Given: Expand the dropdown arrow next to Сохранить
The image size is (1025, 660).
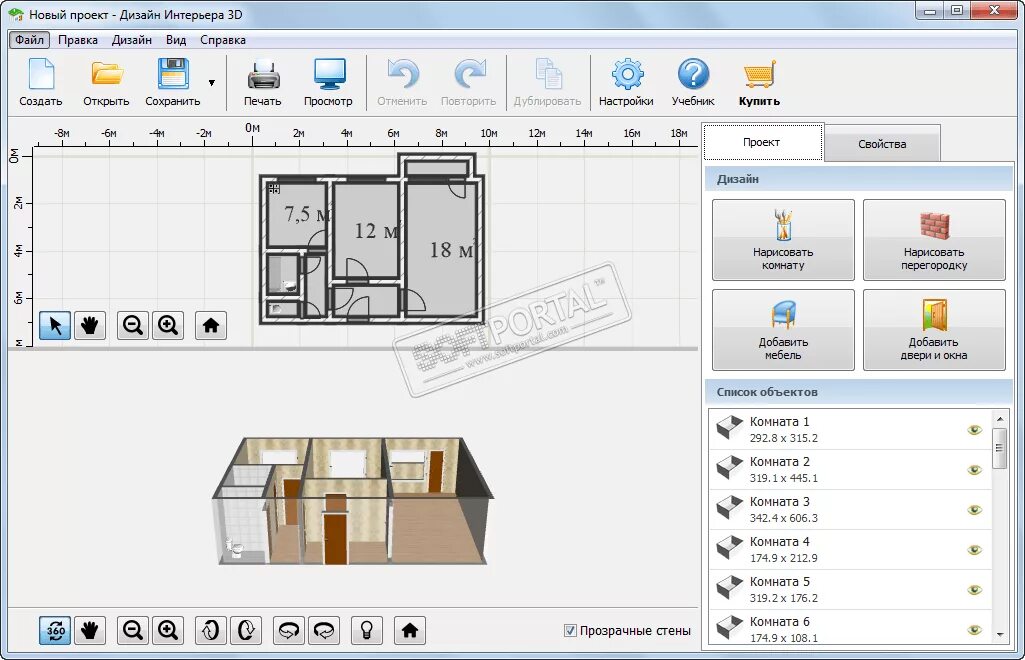Looking at the screenshot, I should click(212, 83).
